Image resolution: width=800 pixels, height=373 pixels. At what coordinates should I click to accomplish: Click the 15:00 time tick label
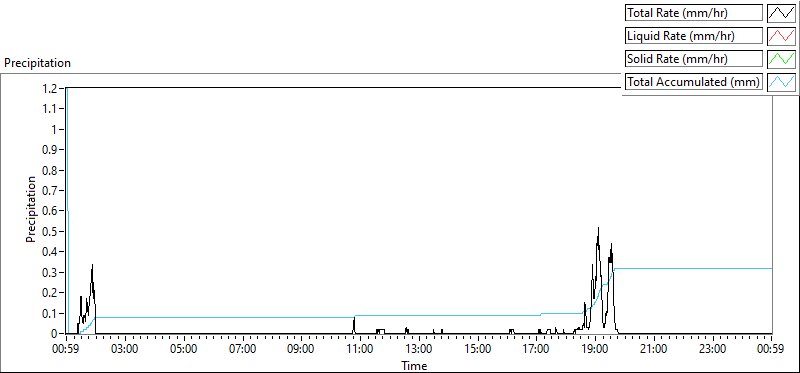click(x=478, y=349)
